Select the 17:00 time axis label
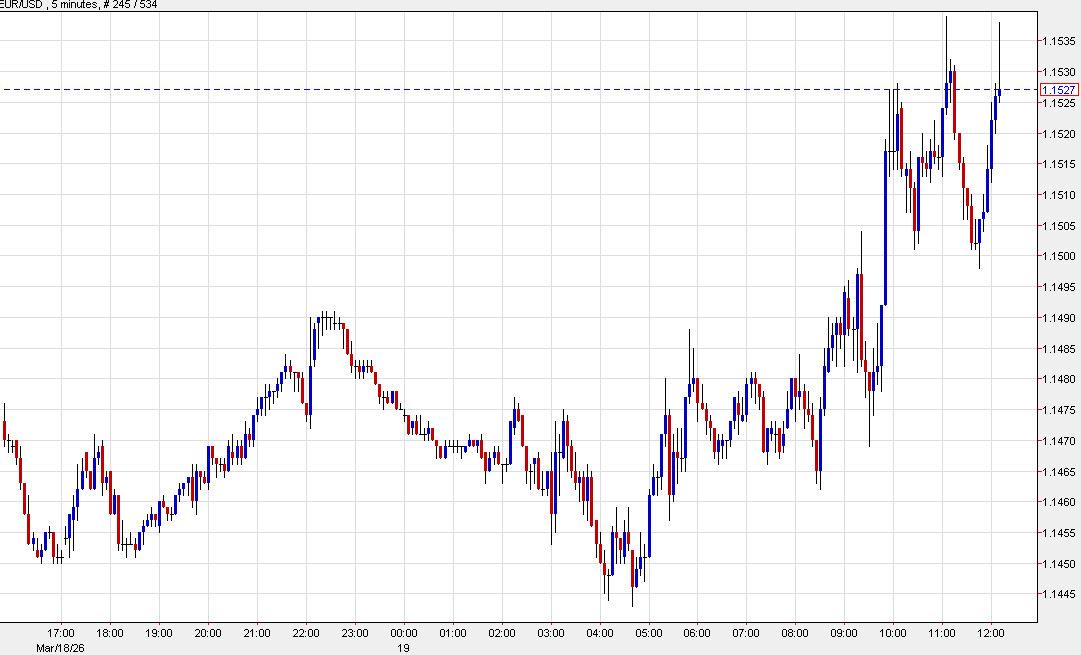This screenshot has width=1081, height=655. click(x=61, y=631)
